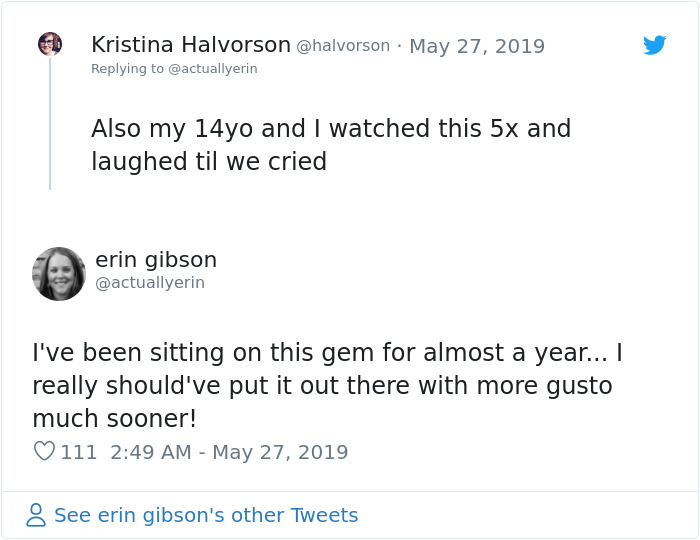
Task: Click the words "much sooner!" in erin's tweet
Action: pos(114,418)
